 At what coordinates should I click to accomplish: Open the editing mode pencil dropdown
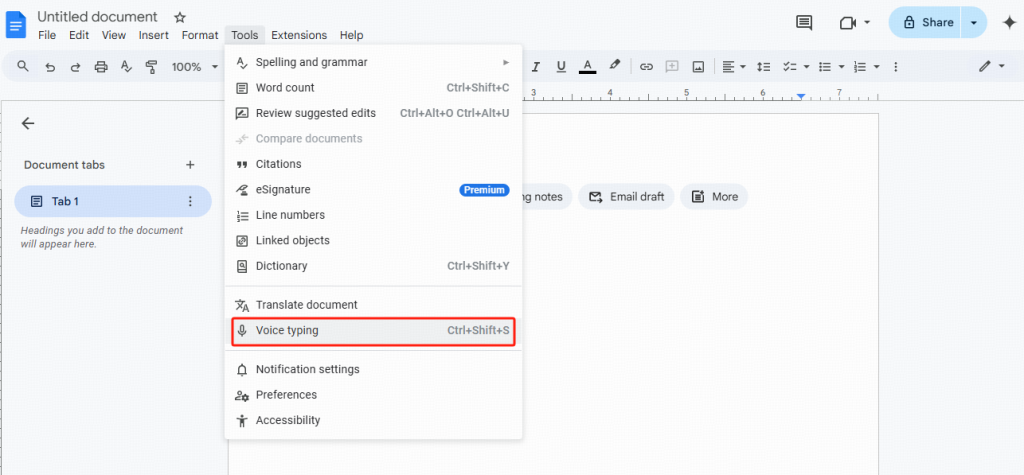991,67
